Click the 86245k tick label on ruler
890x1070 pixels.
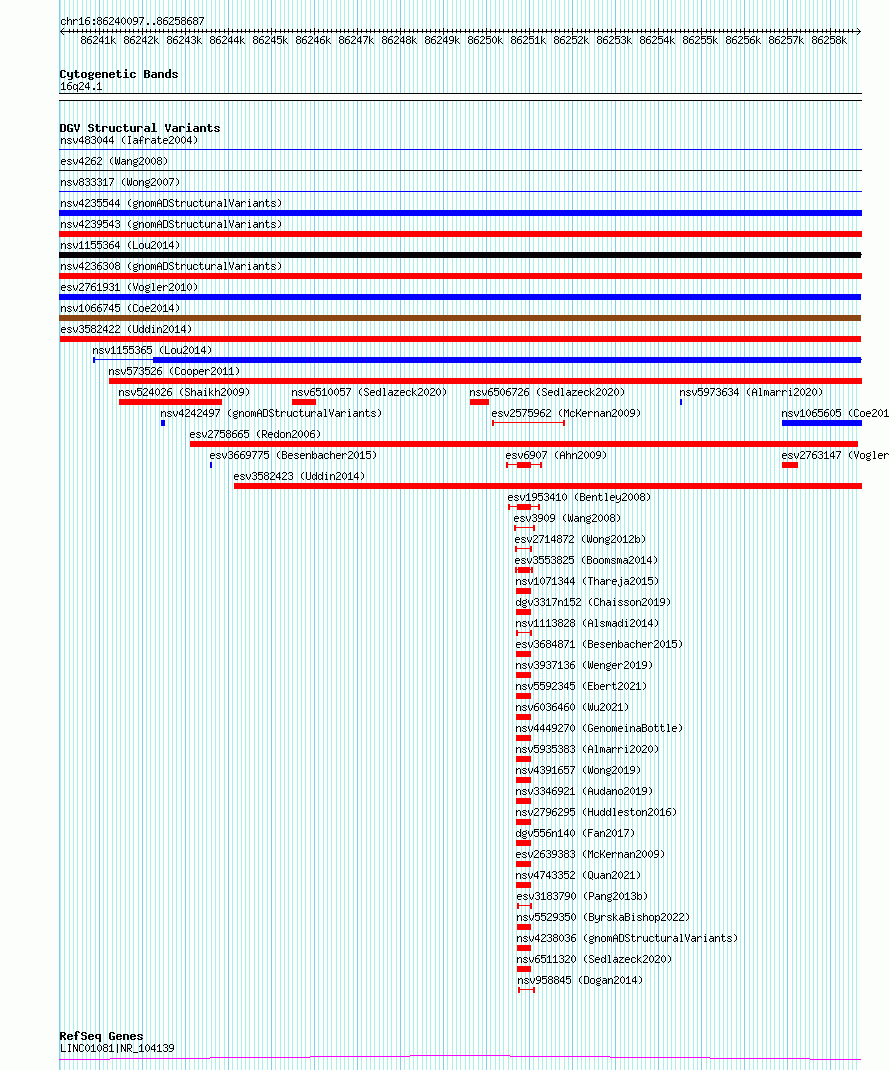click(x=270, y=41)
